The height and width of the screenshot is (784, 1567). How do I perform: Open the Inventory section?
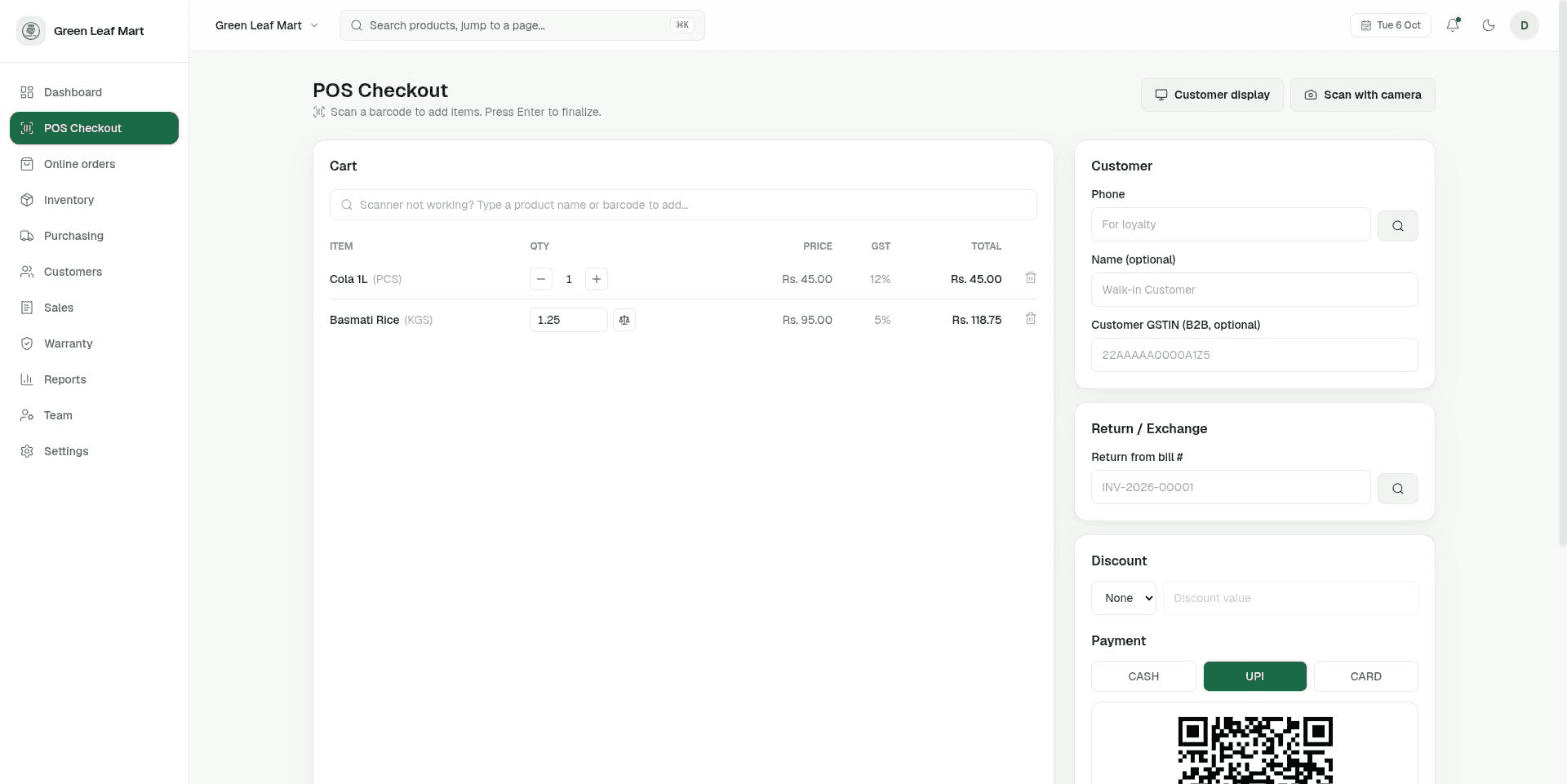pyautogui.click(x=94, y=200)
